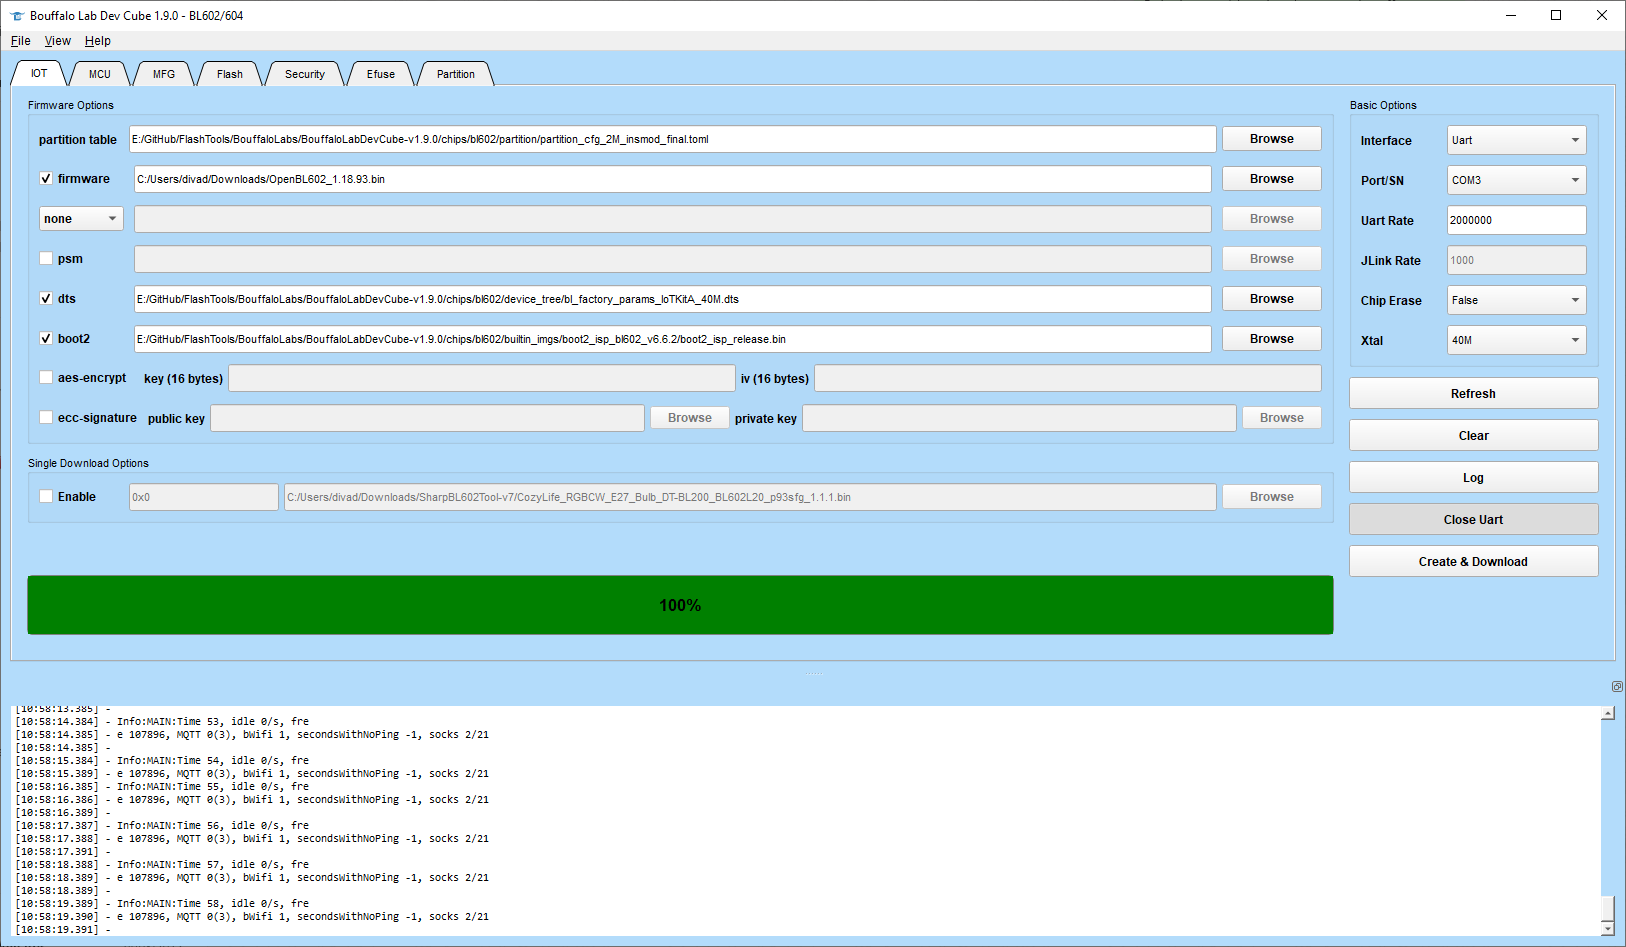Switch to the MCU tab
The image size is (1626, 947).
(x=100, y=74)
